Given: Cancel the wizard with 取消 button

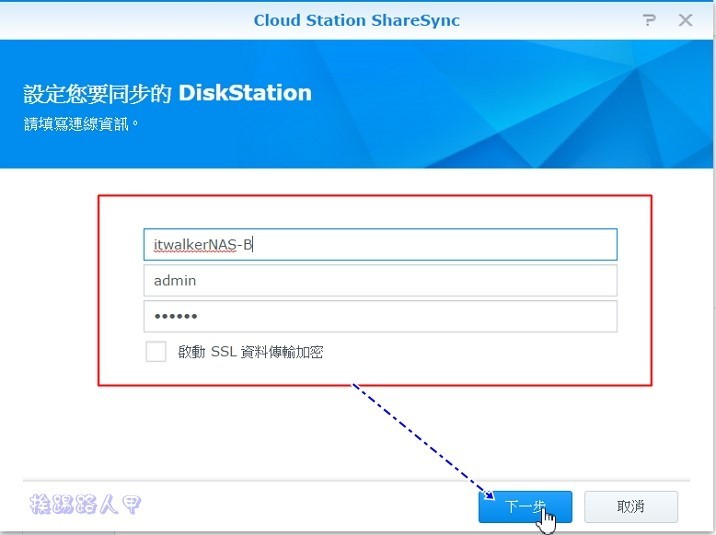Looking at the screenshot, I should [631, 507].
